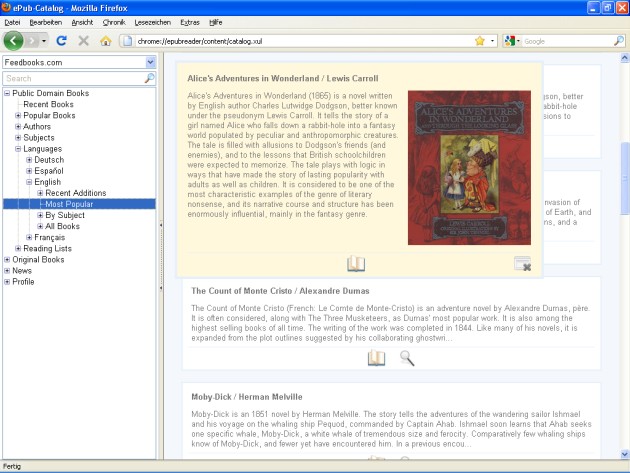The width and height of the screenshot is (630, 473).
Task: Open the address bar history dropdown
Action: [x=492, y=41]
